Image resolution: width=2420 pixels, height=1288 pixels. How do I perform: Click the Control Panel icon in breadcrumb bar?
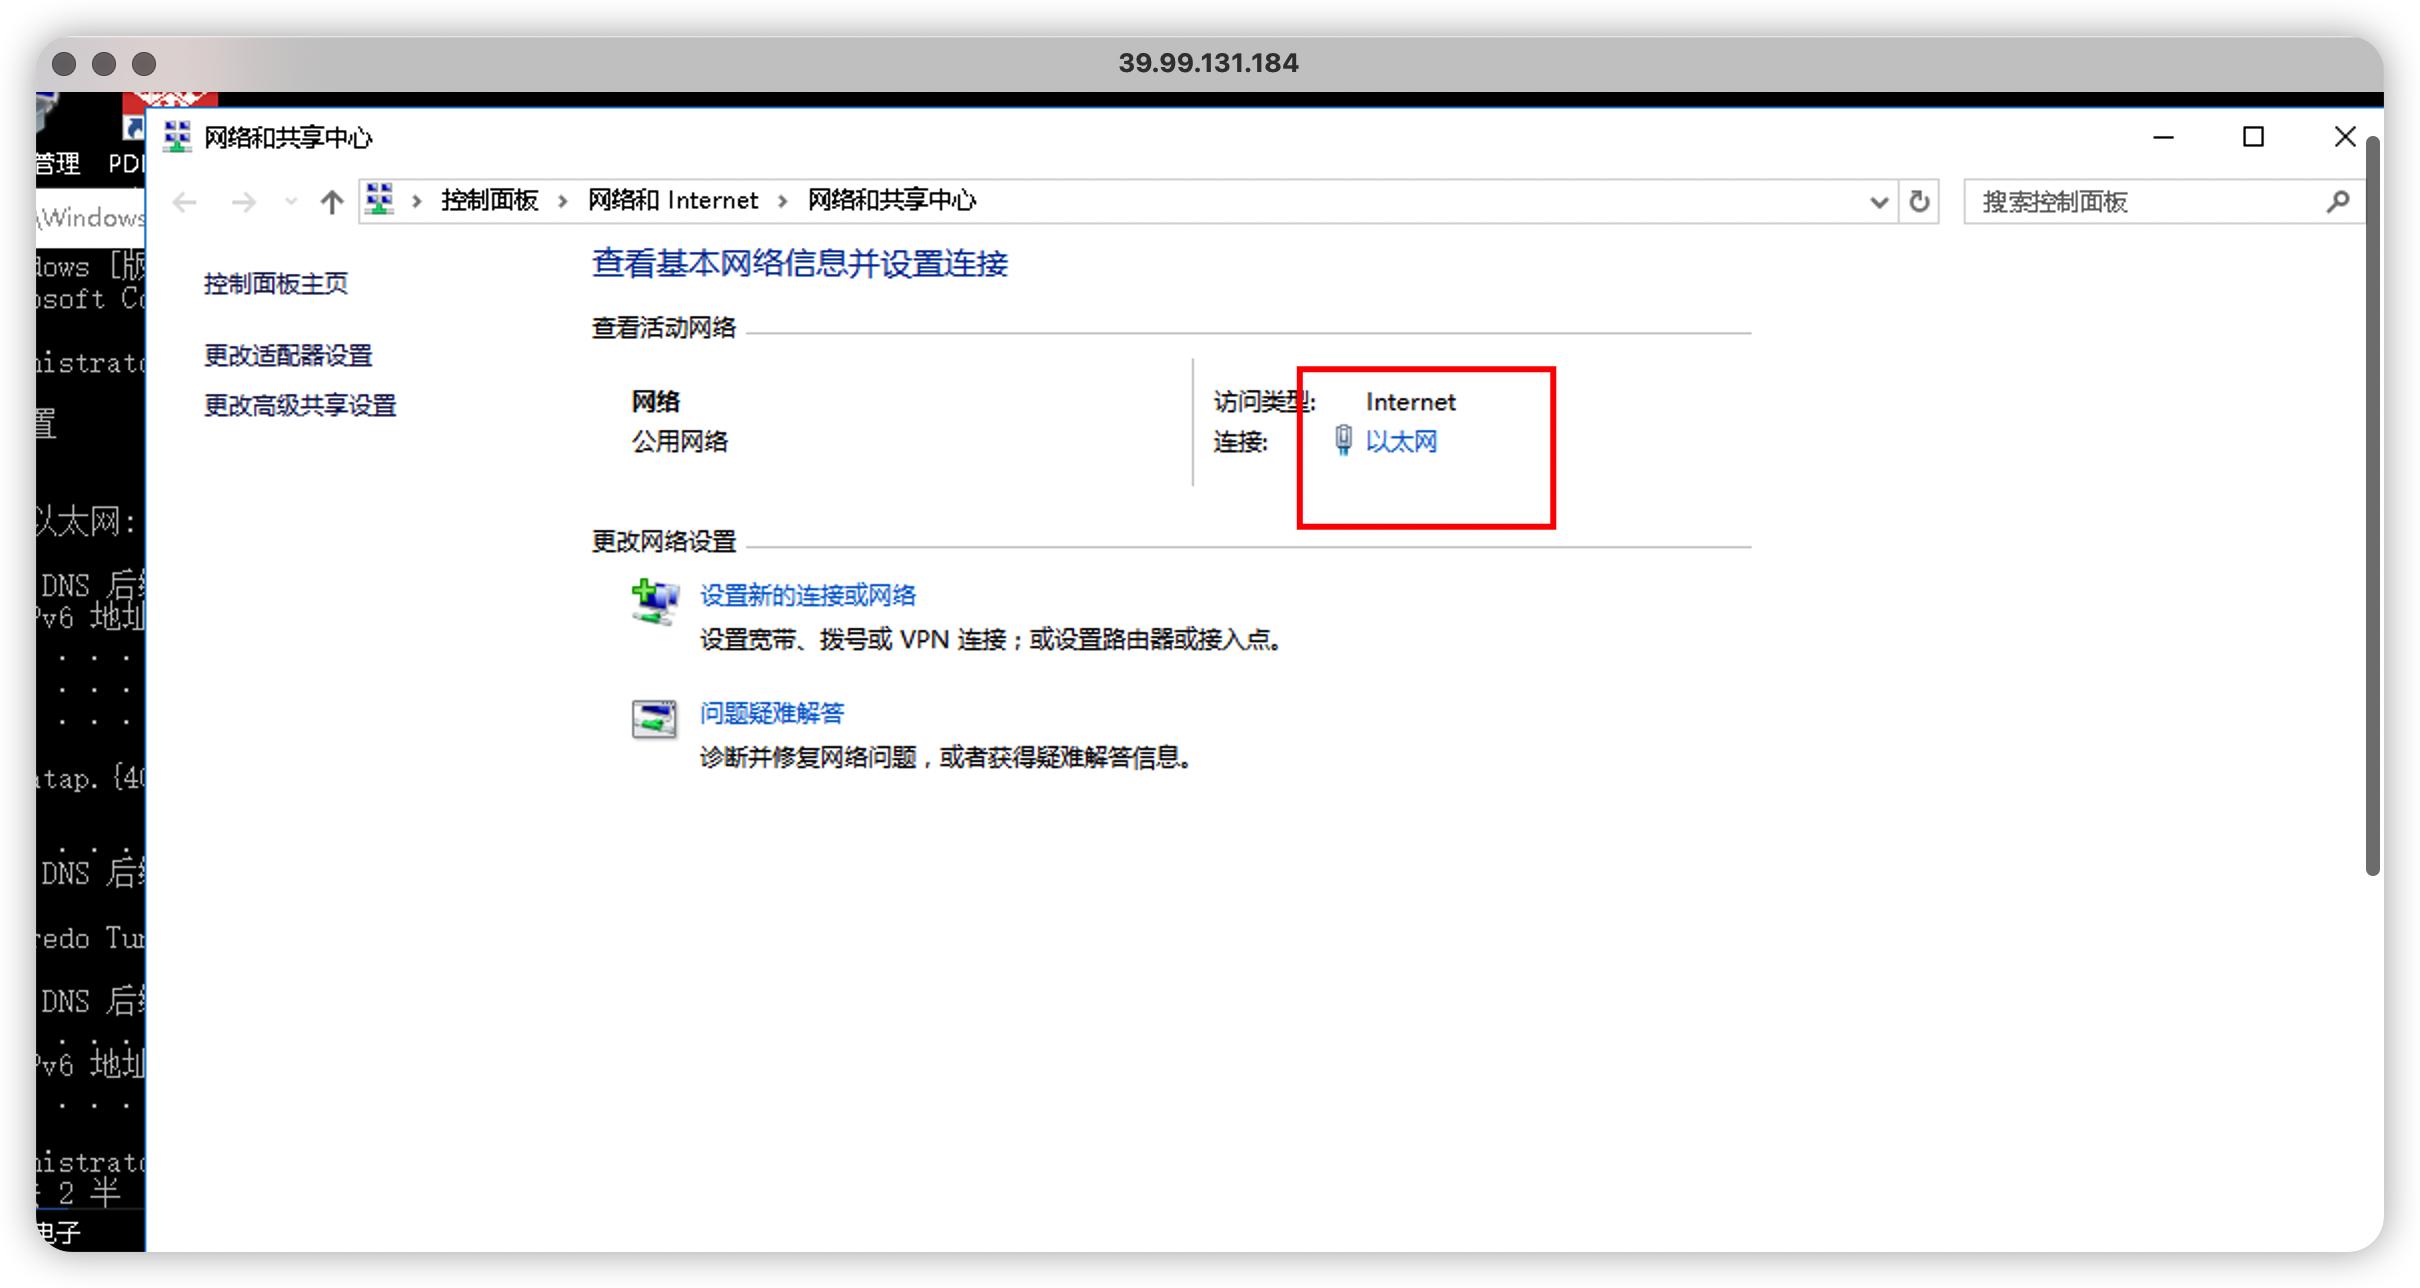pos(380,199)
